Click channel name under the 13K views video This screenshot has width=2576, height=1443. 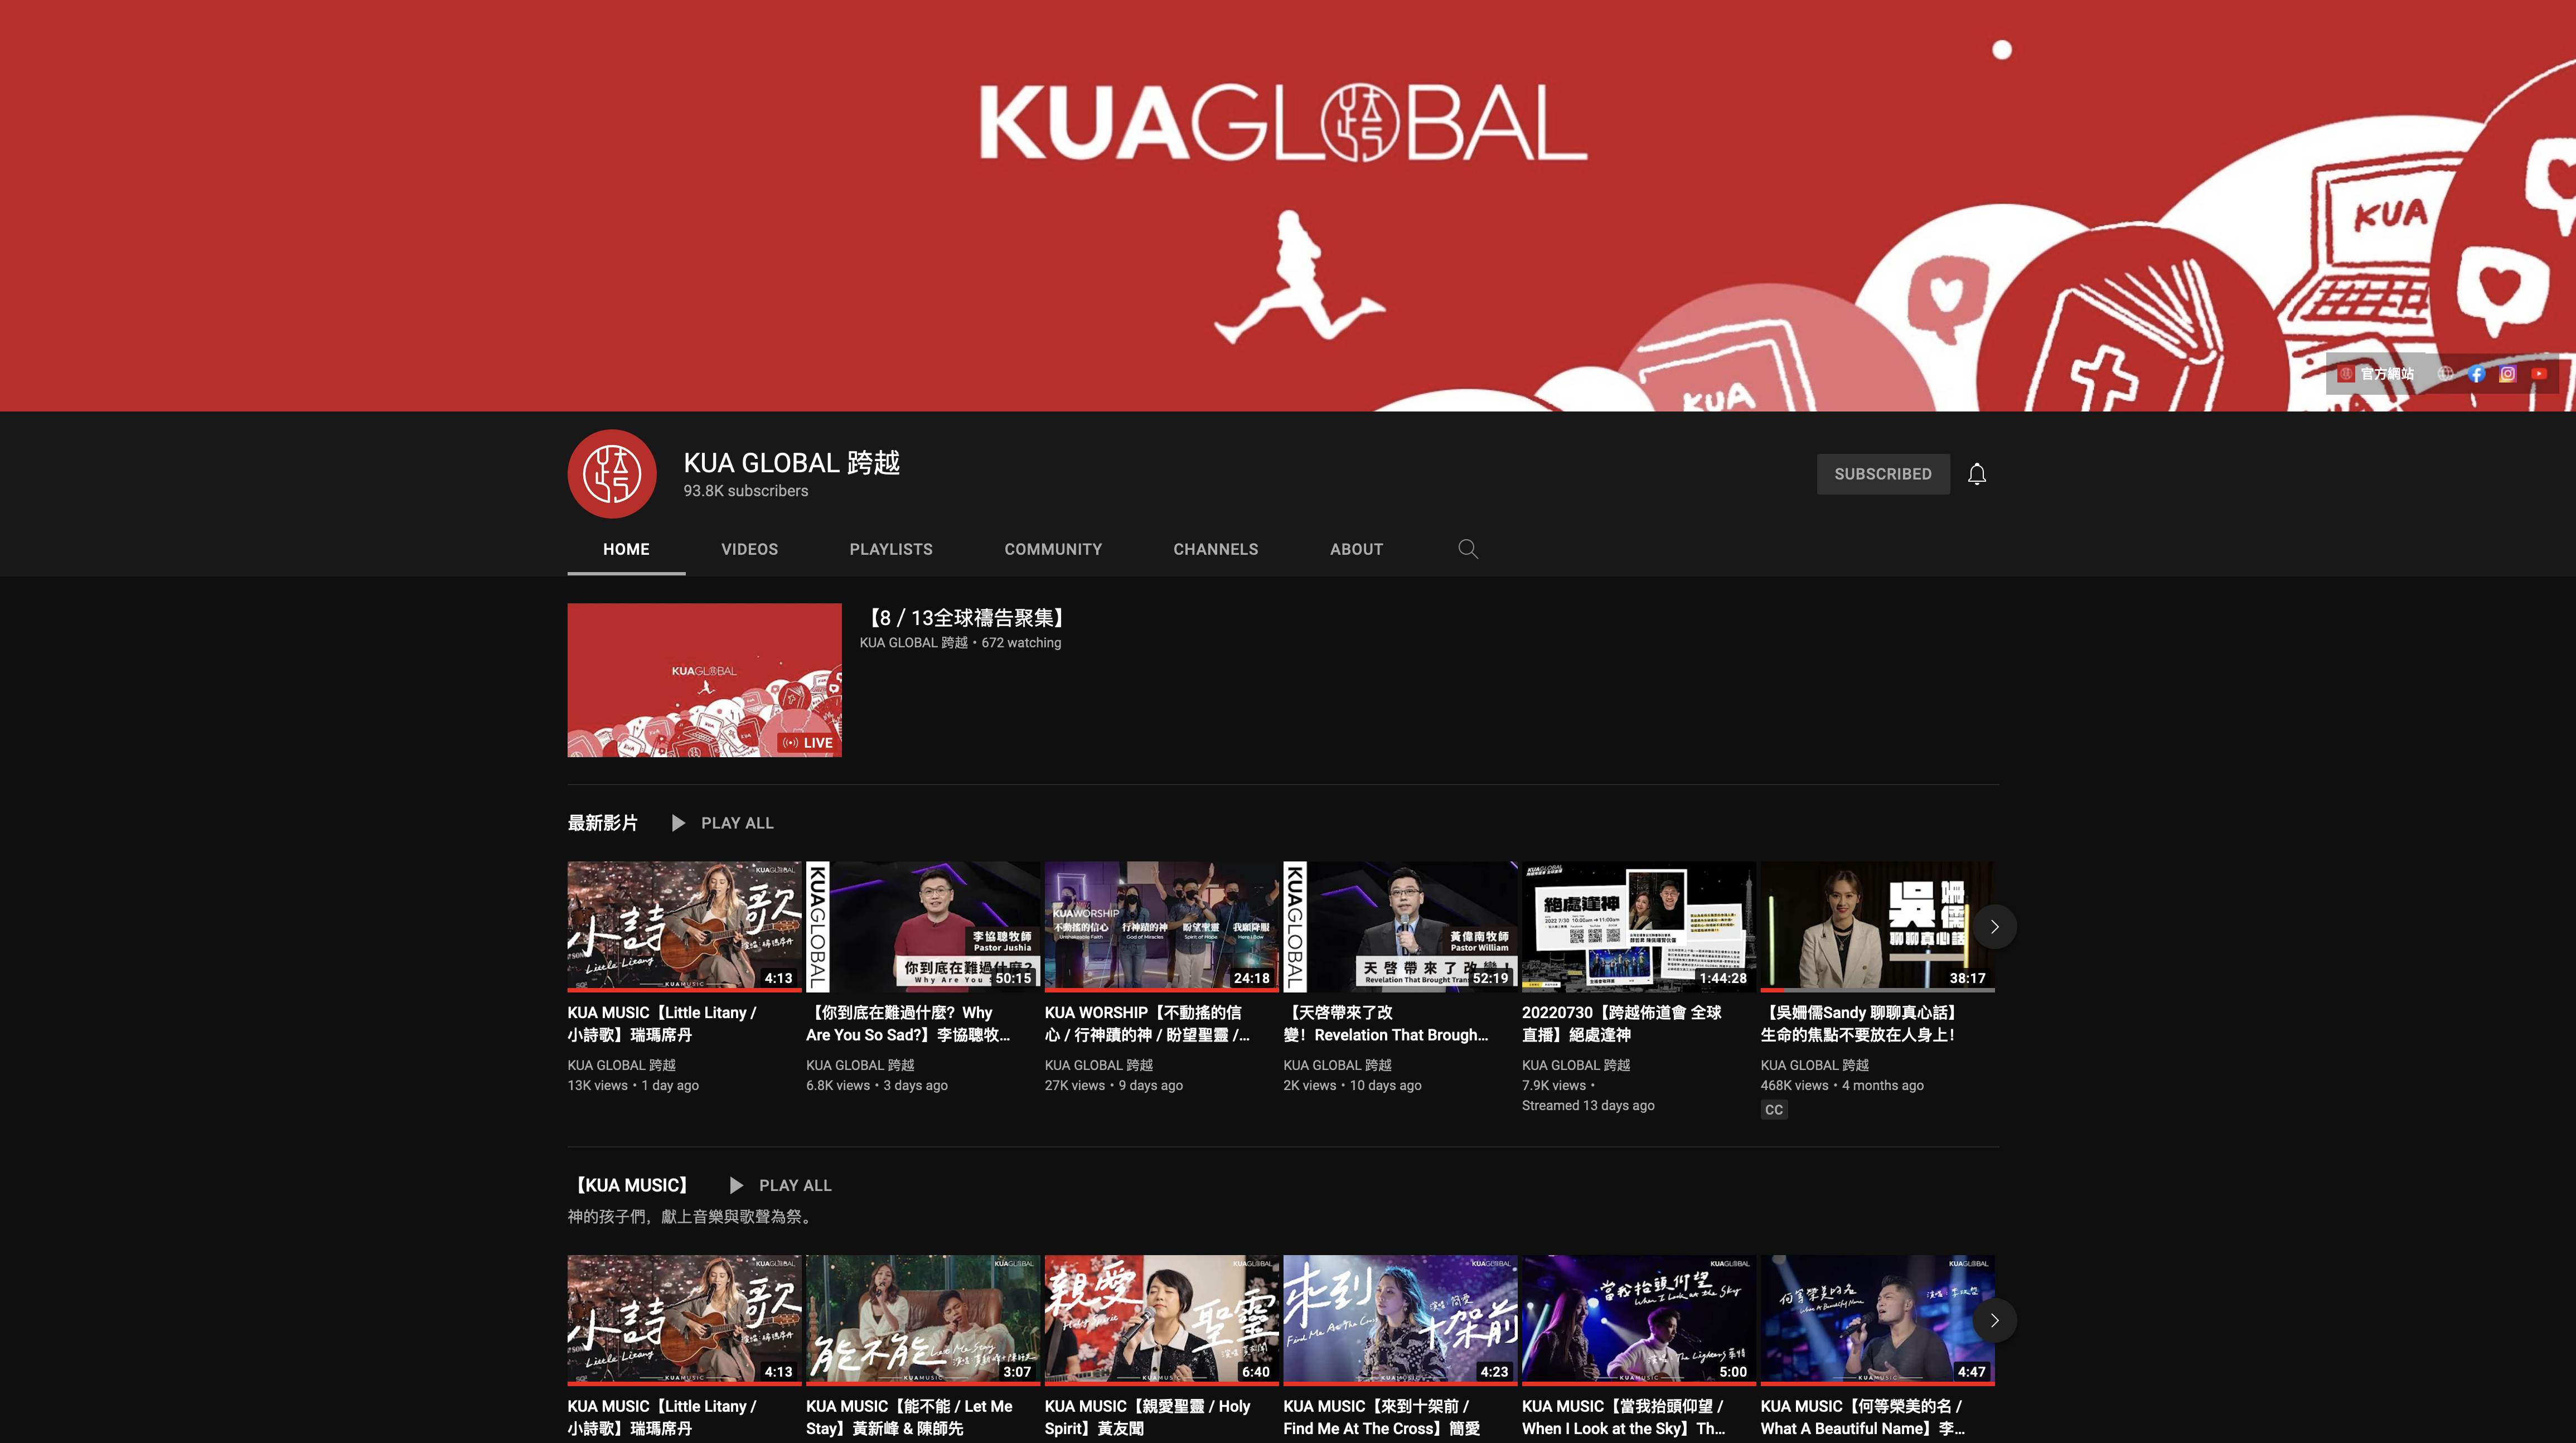click(622, 1065)
